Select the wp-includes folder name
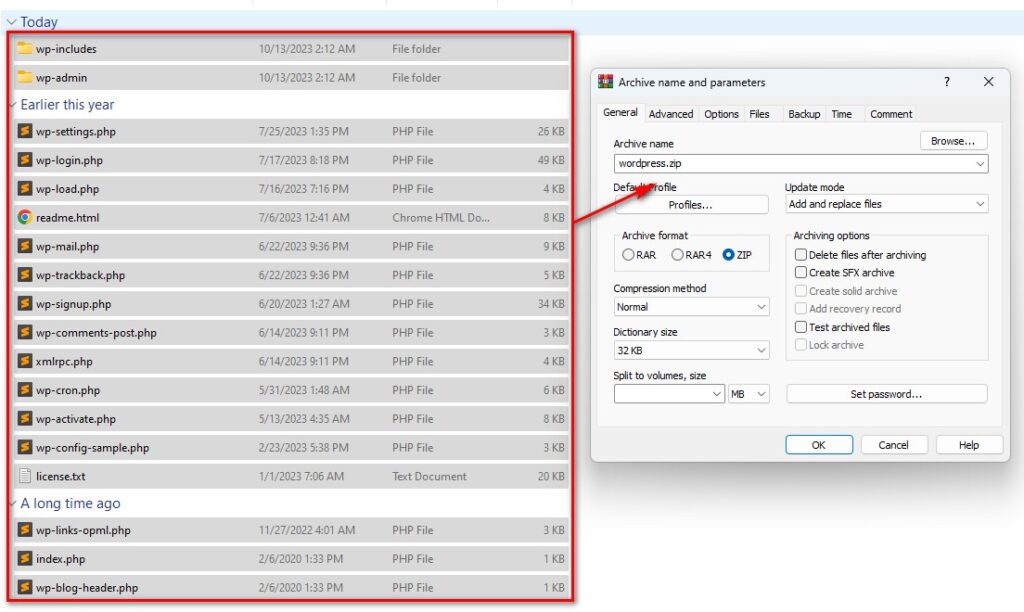 (66, 49)
